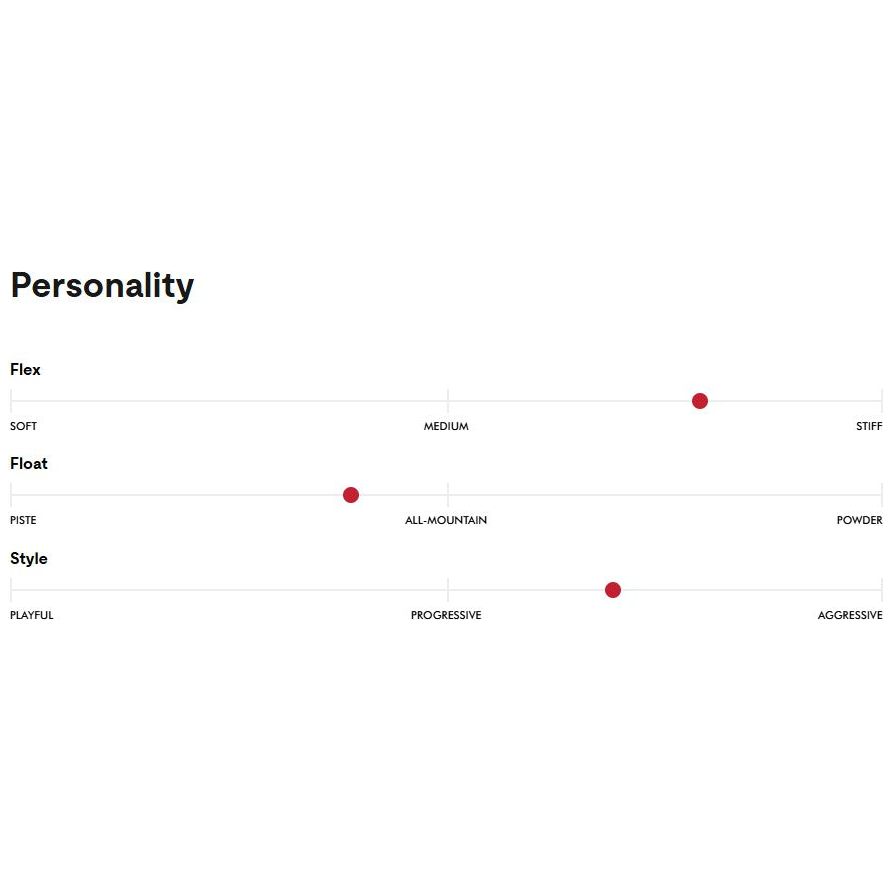Click the SOFT label under Flex
The image size is (892, 892).
click(x=24, y=426)
